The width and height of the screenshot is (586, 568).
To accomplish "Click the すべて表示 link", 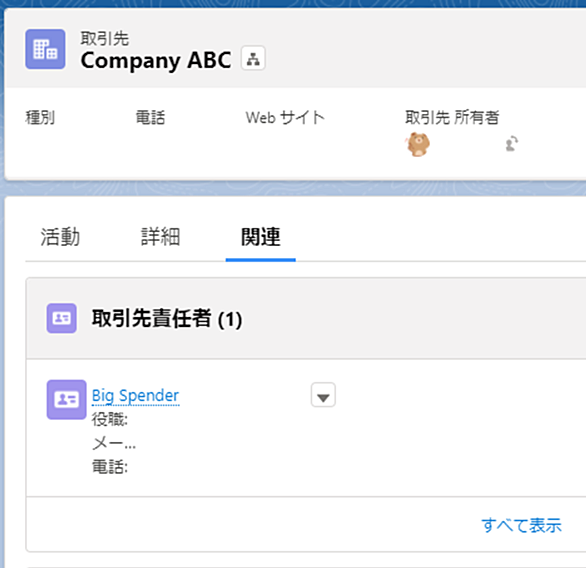I will click(521, 525).
